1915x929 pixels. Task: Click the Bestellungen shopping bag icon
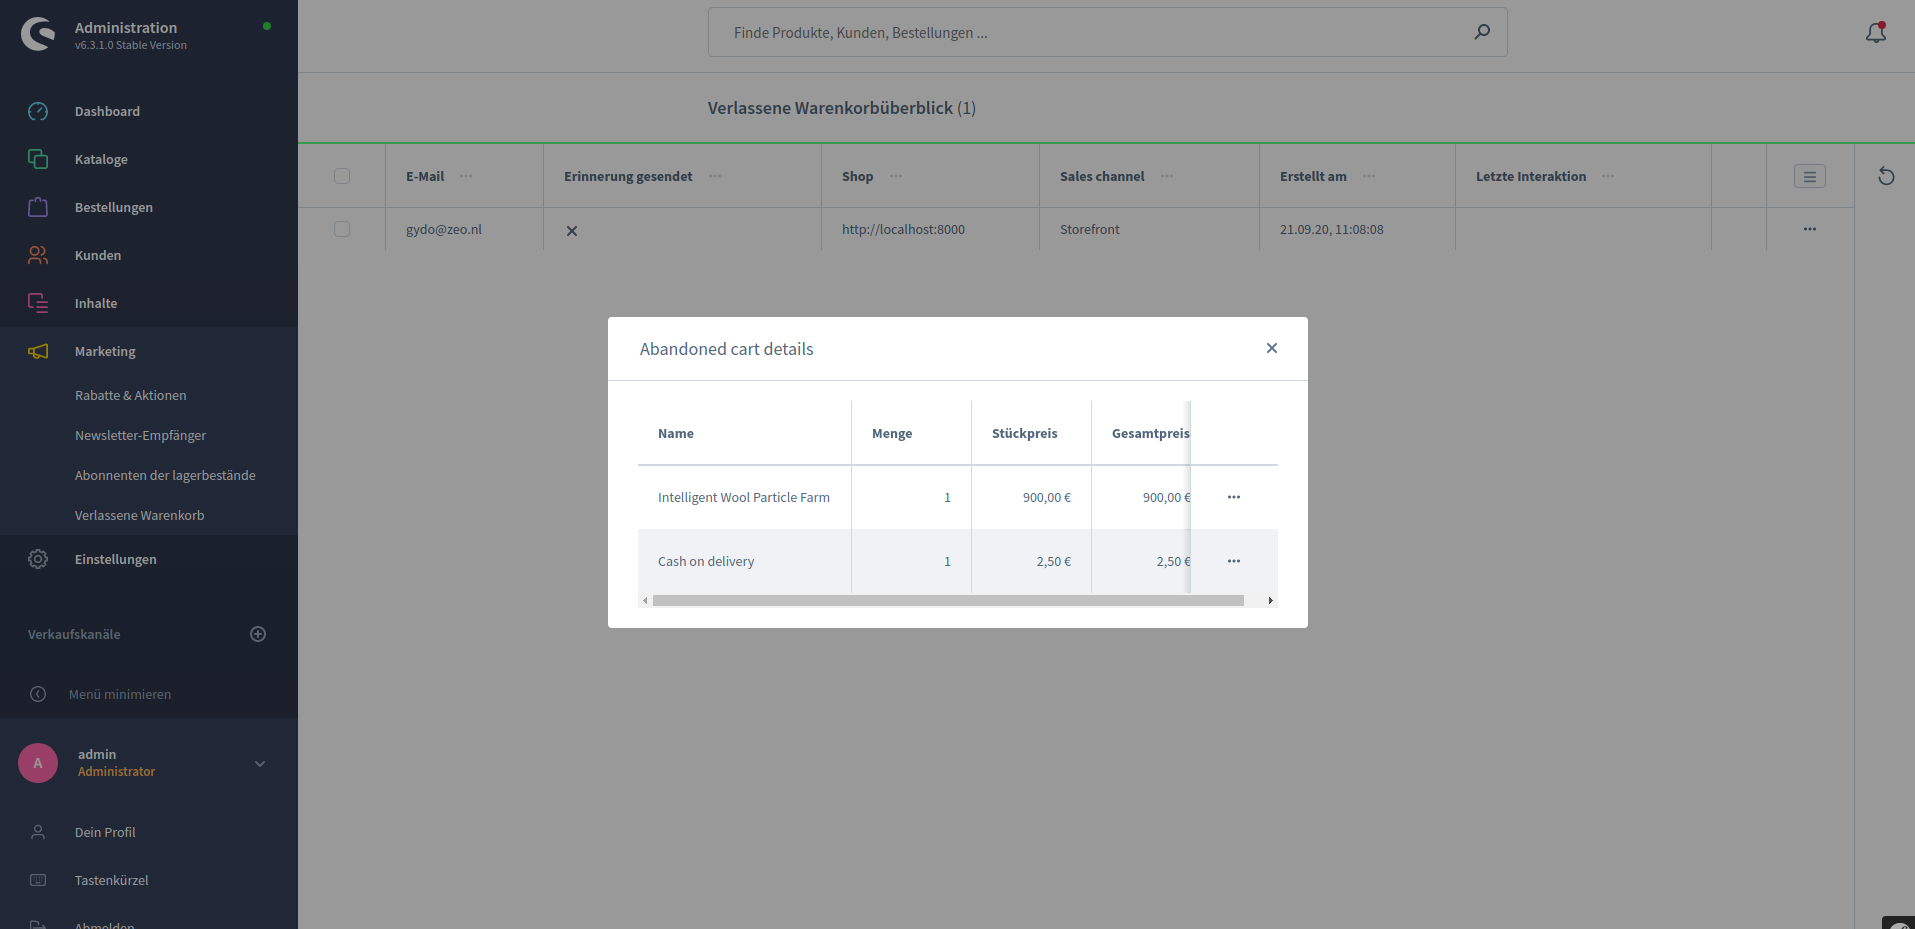pos(38,207)
